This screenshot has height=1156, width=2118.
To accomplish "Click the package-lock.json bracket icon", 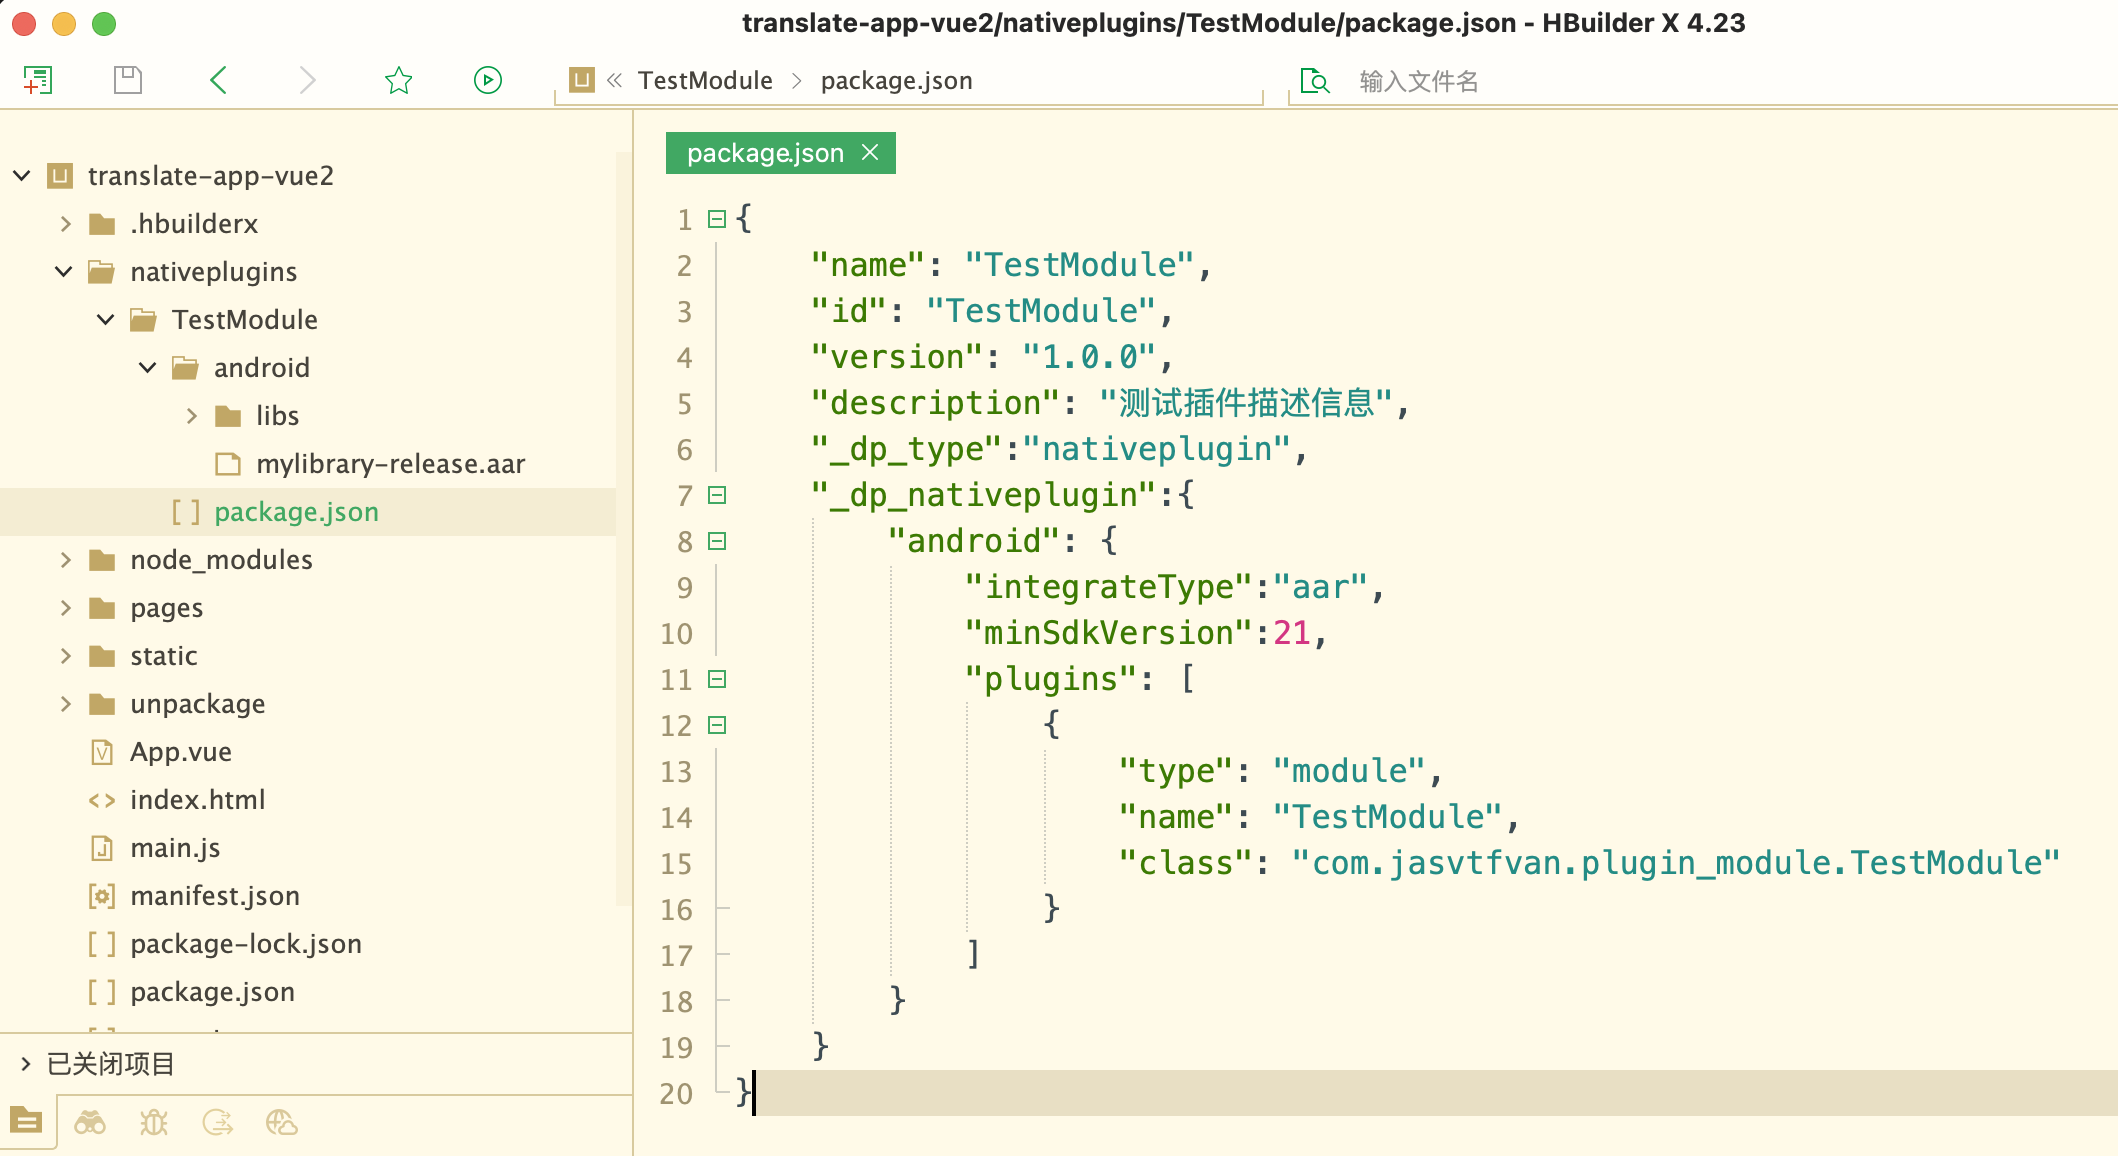I will click(x=102, y=944).
